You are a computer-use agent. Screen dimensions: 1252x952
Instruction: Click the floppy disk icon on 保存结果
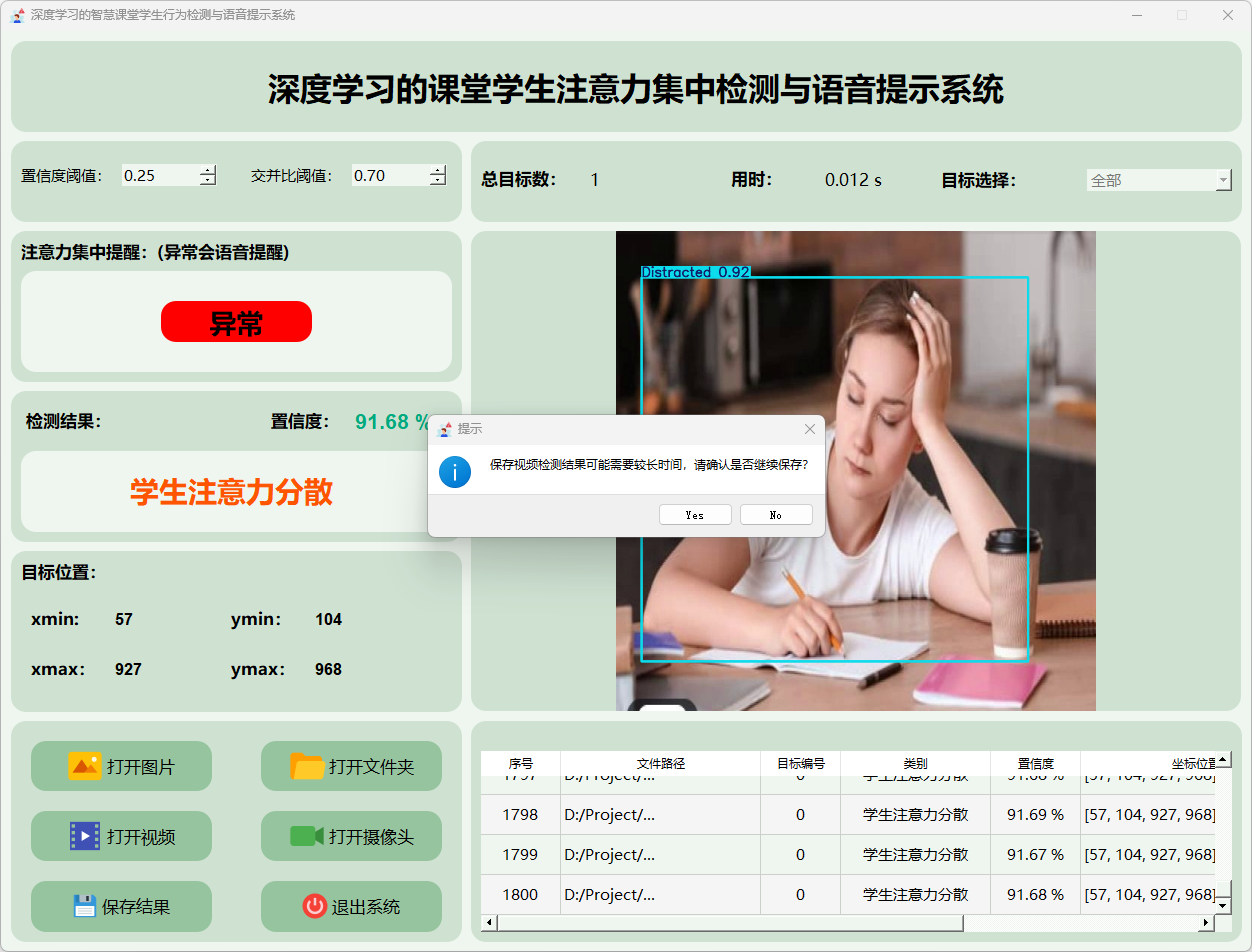(85, 906)
